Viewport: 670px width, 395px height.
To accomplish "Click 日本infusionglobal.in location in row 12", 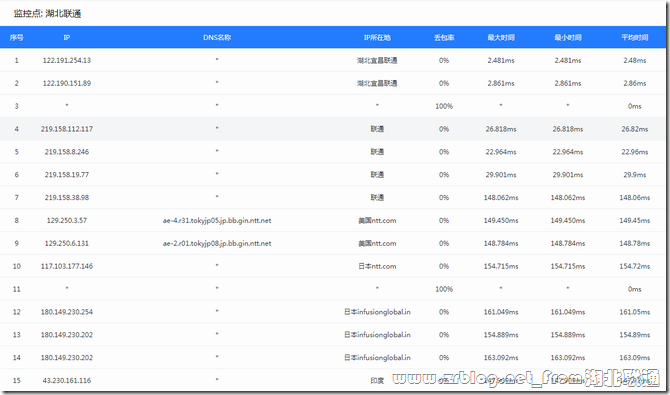I will (377, 312).
